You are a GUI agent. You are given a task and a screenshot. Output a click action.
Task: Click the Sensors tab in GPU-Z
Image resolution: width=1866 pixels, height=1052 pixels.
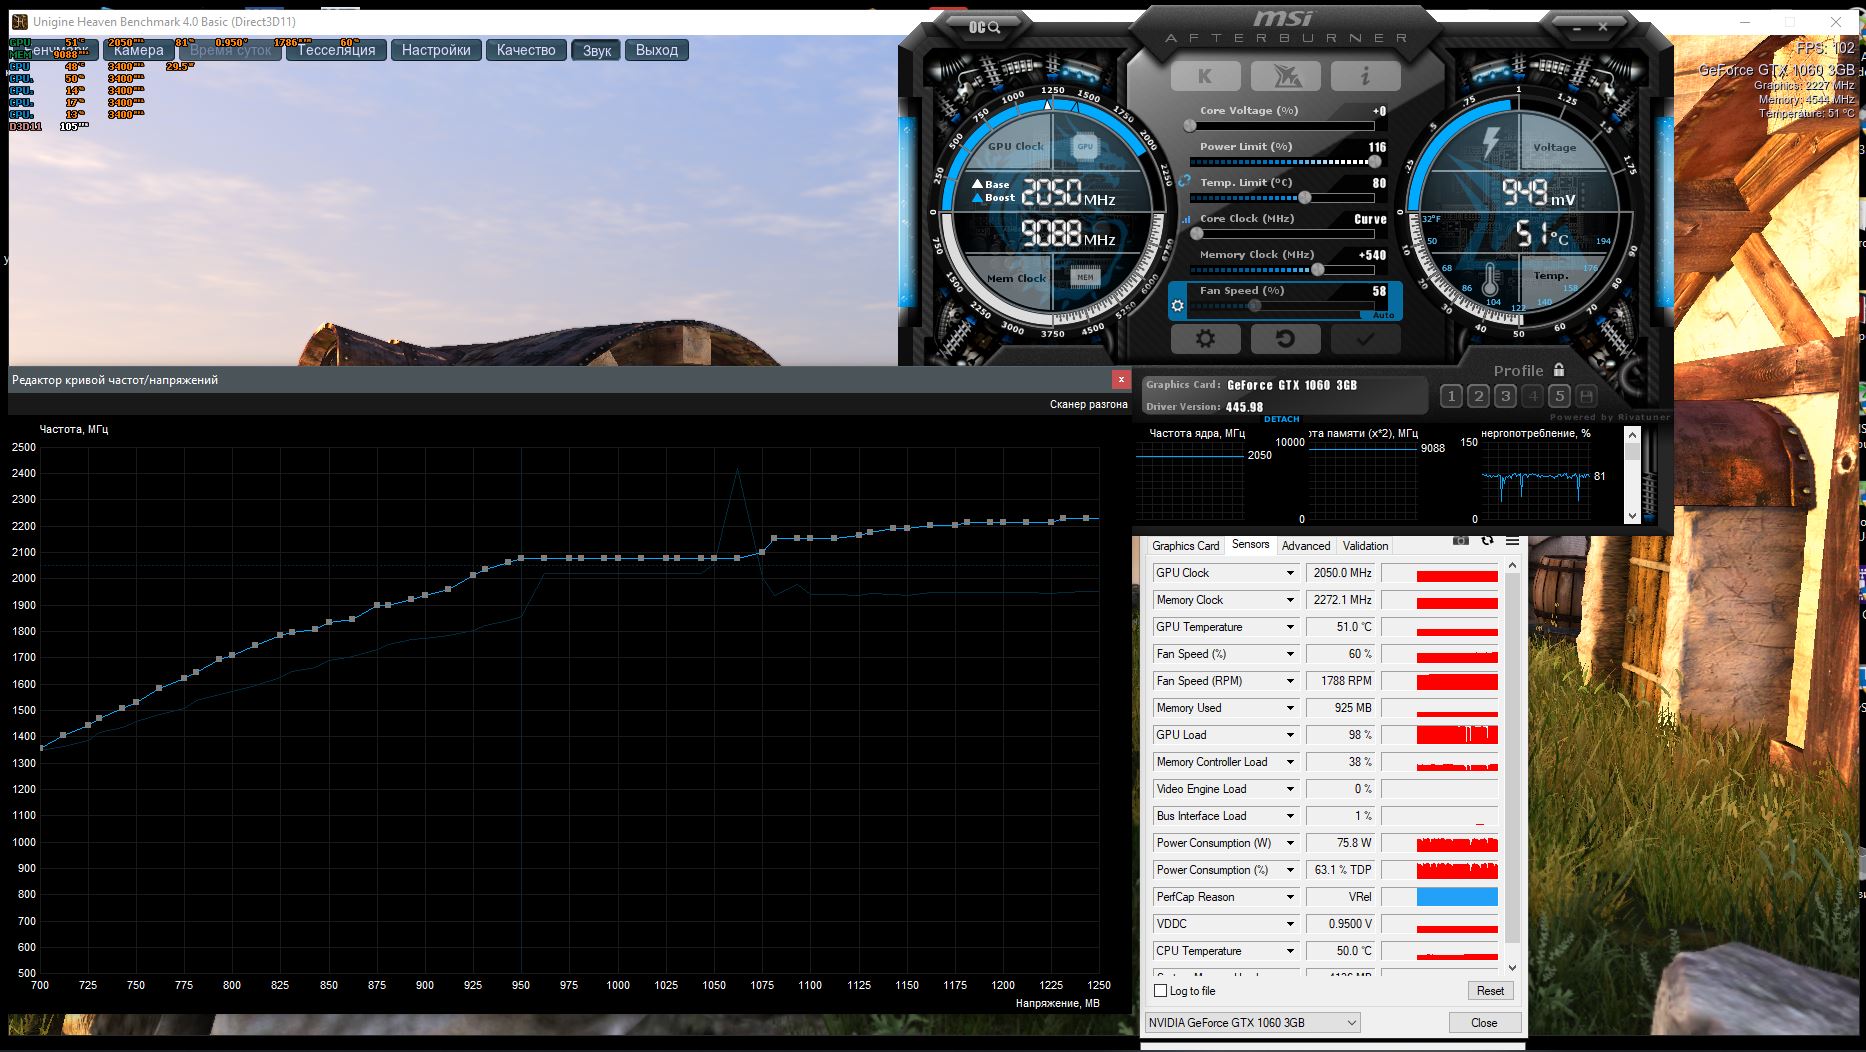1250,544
